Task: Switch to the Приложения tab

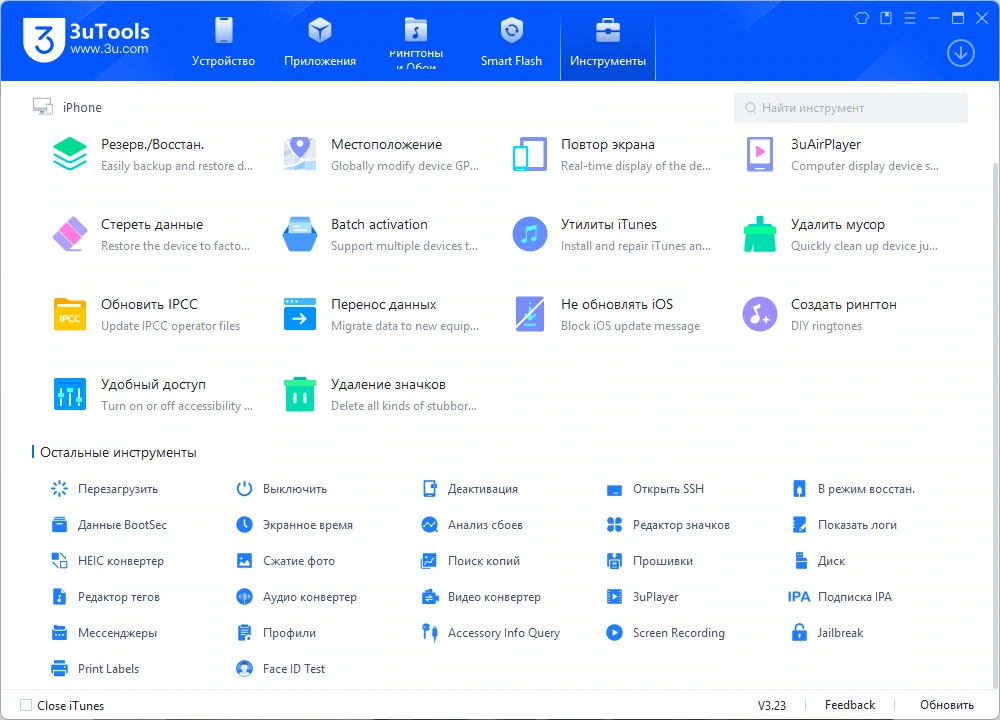Action: click(x=320, y=42)
